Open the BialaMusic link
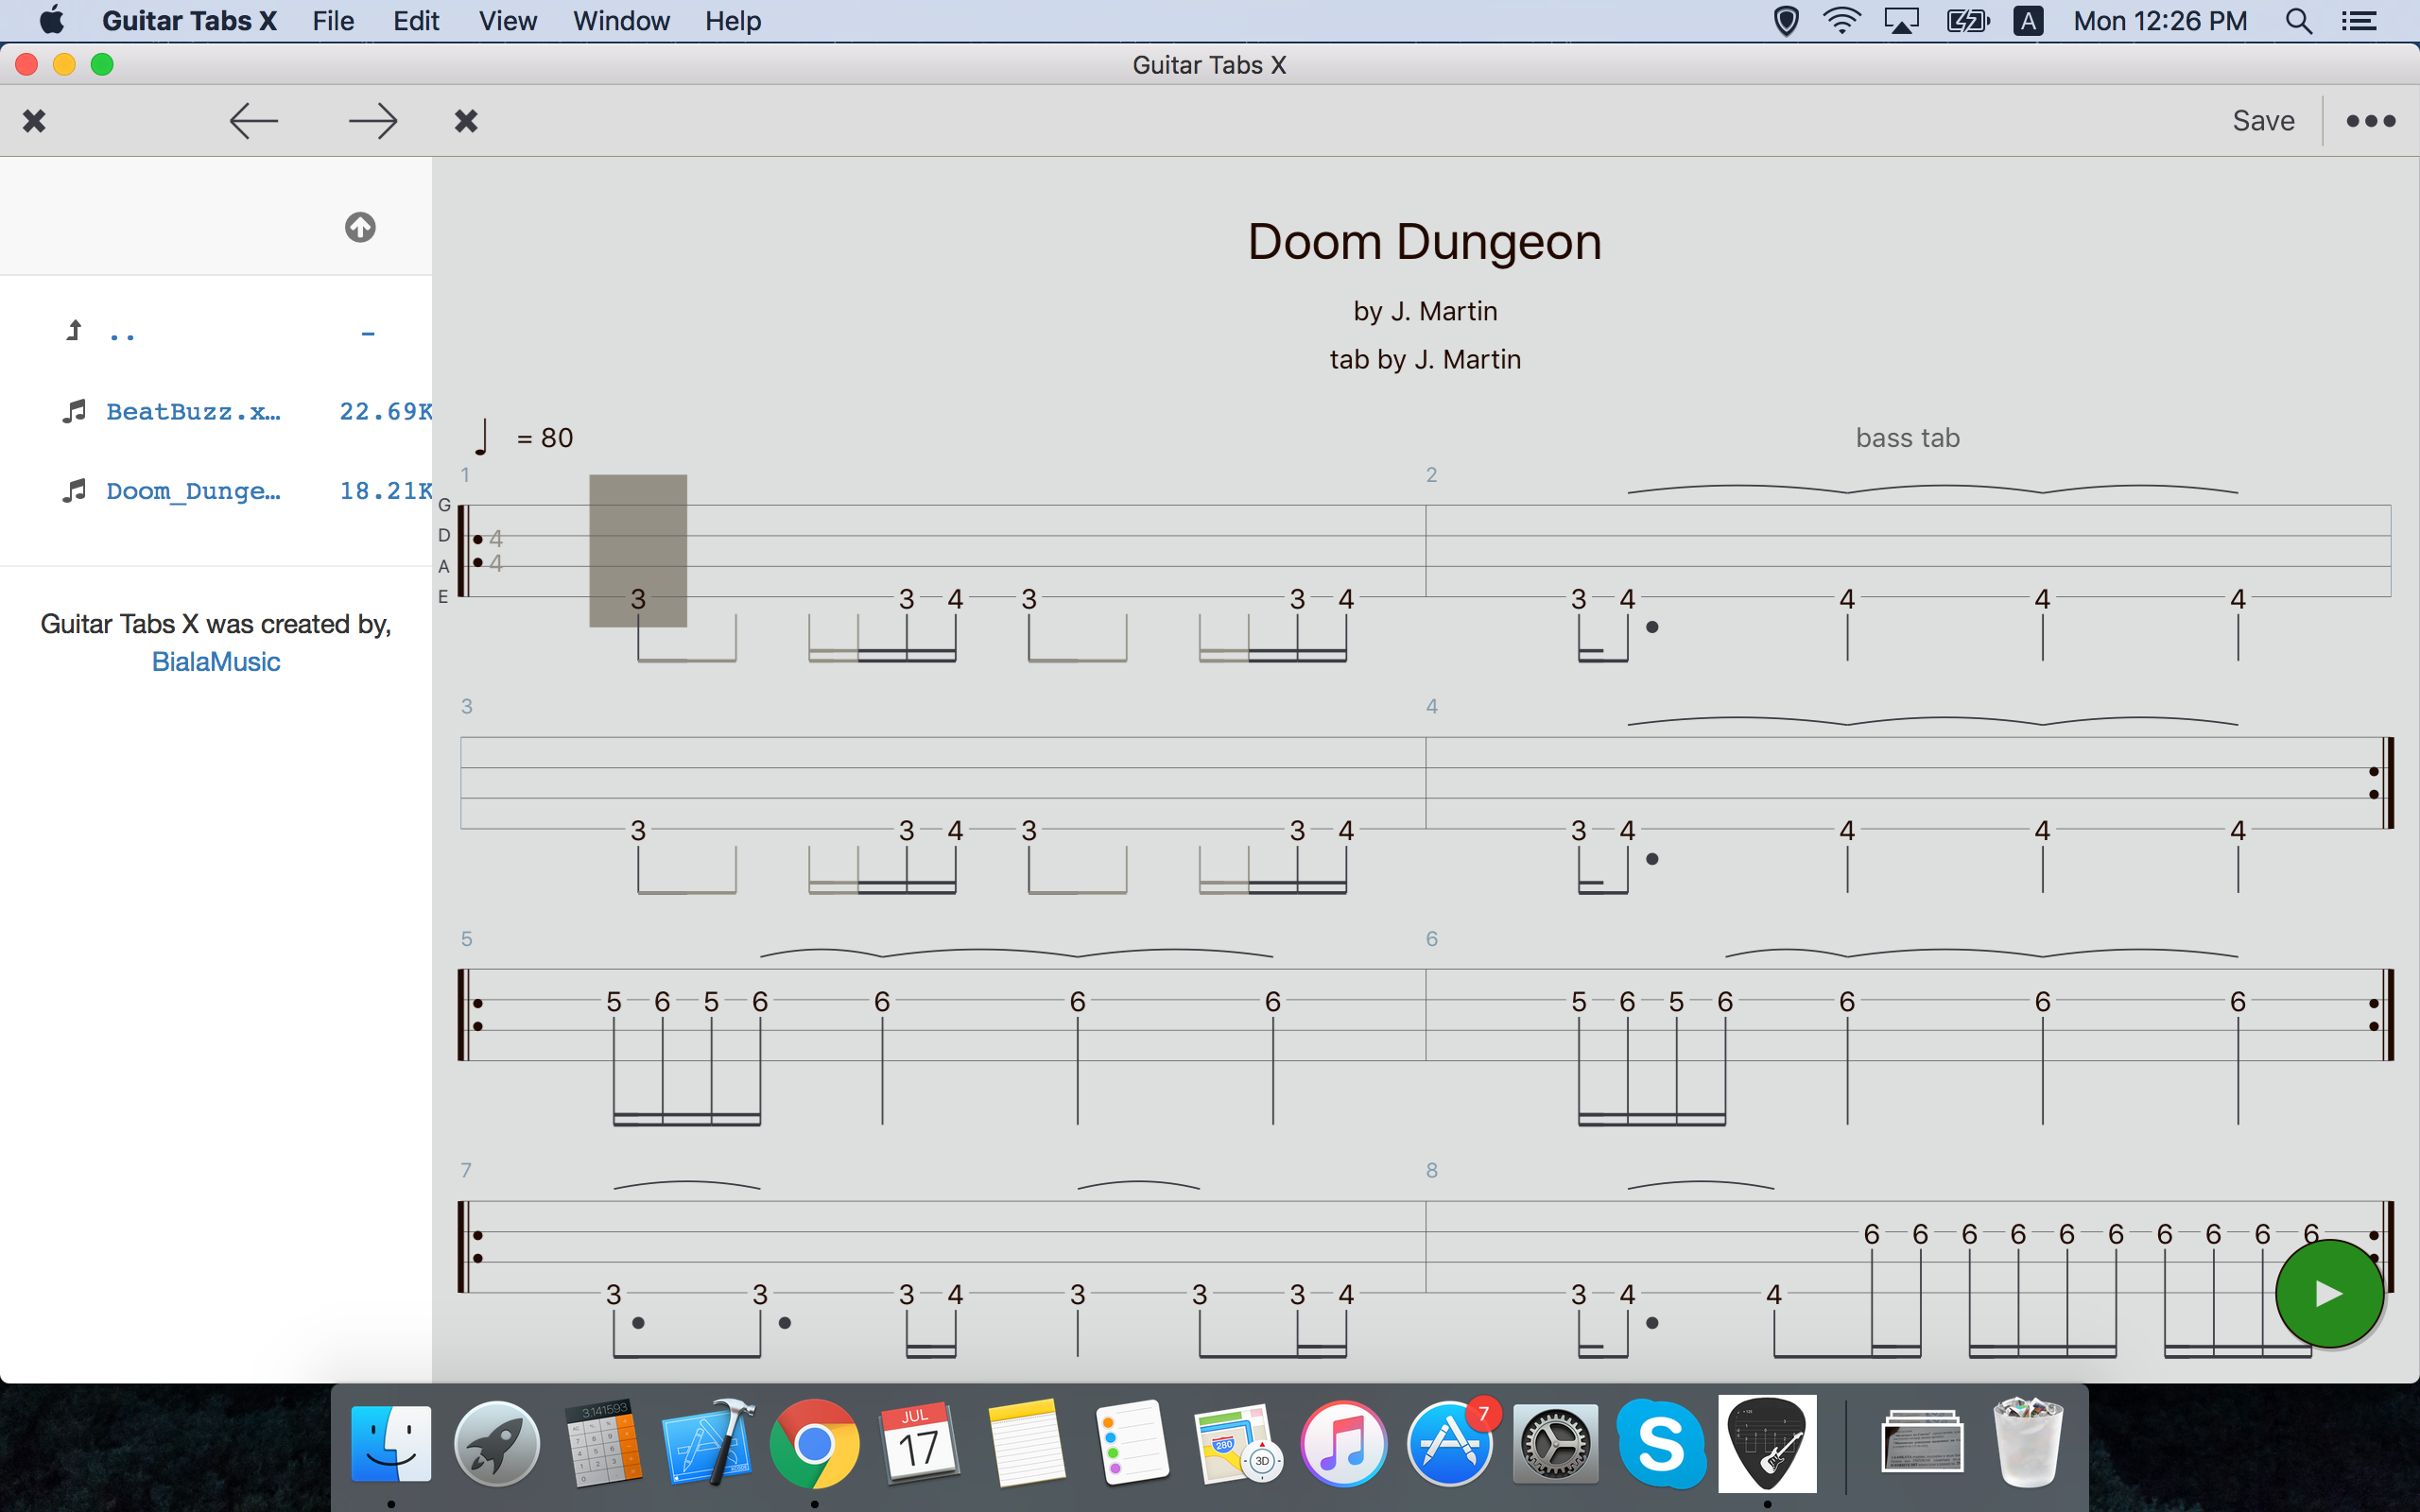The width and height of the screenshot is (2420, 1512). 216,662
